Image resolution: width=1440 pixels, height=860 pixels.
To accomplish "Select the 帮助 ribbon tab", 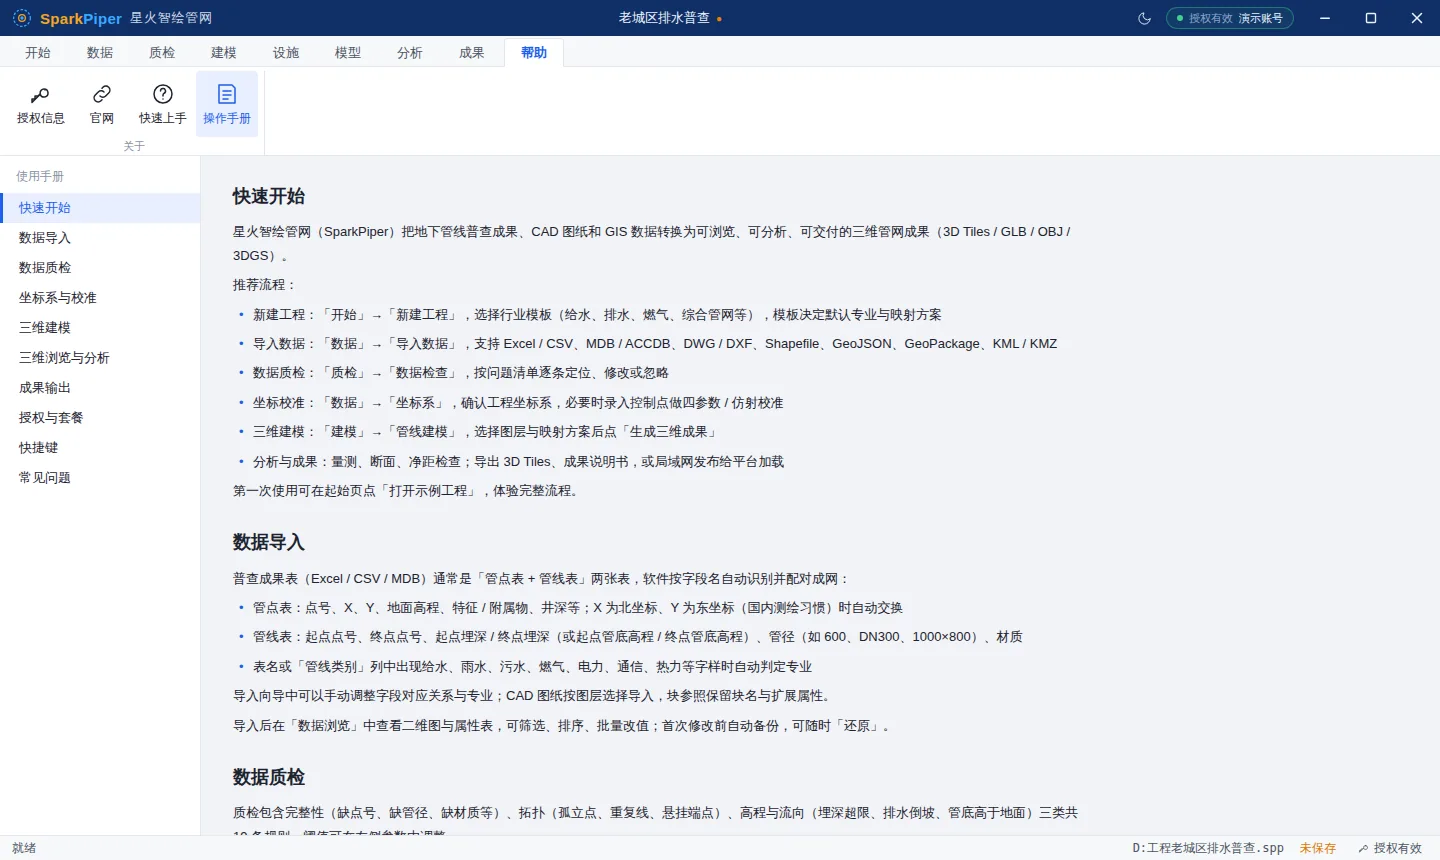I will 534,53.
